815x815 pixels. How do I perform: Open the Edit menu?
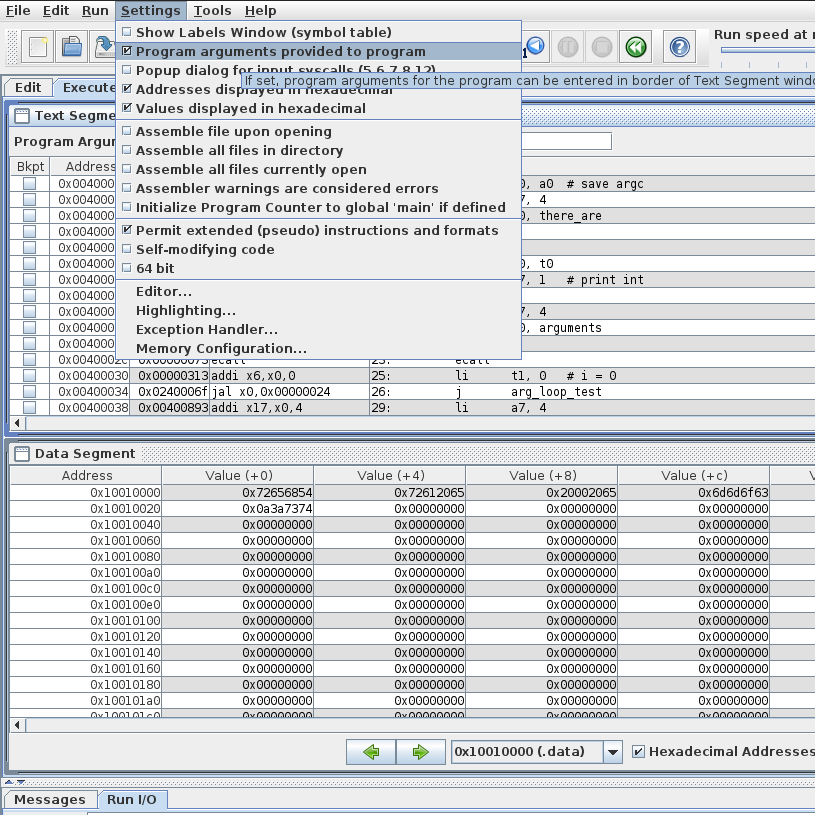pos(56,10)
